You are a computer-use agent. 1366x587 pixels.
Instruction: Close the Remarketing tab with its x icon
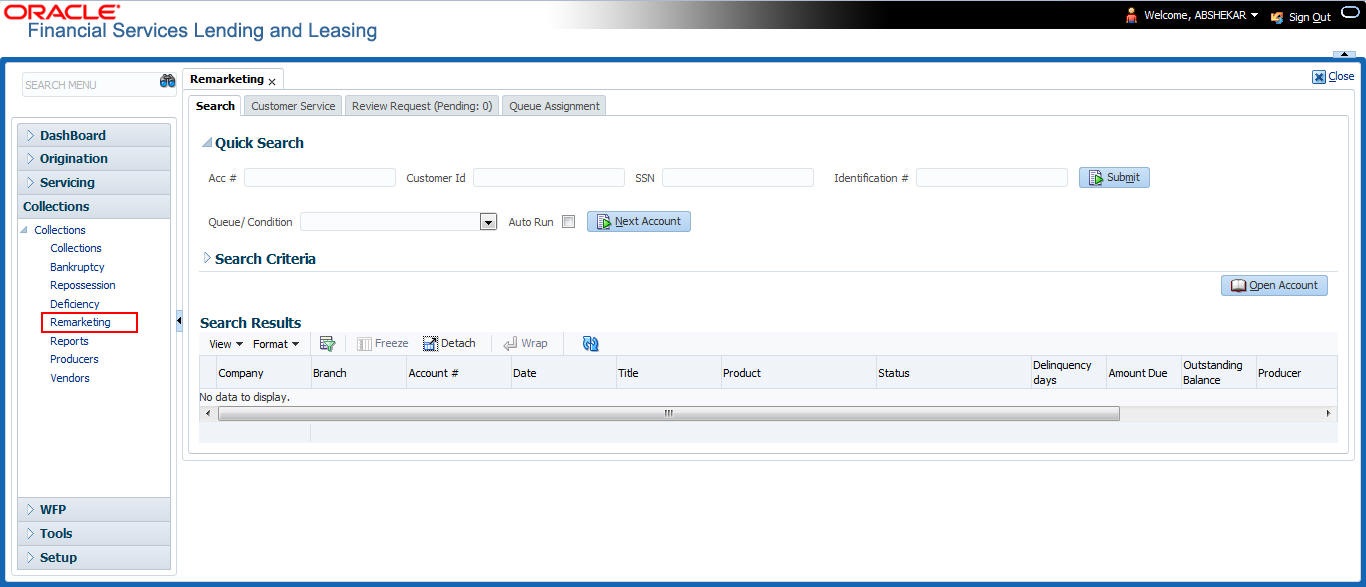click(272, 81)
